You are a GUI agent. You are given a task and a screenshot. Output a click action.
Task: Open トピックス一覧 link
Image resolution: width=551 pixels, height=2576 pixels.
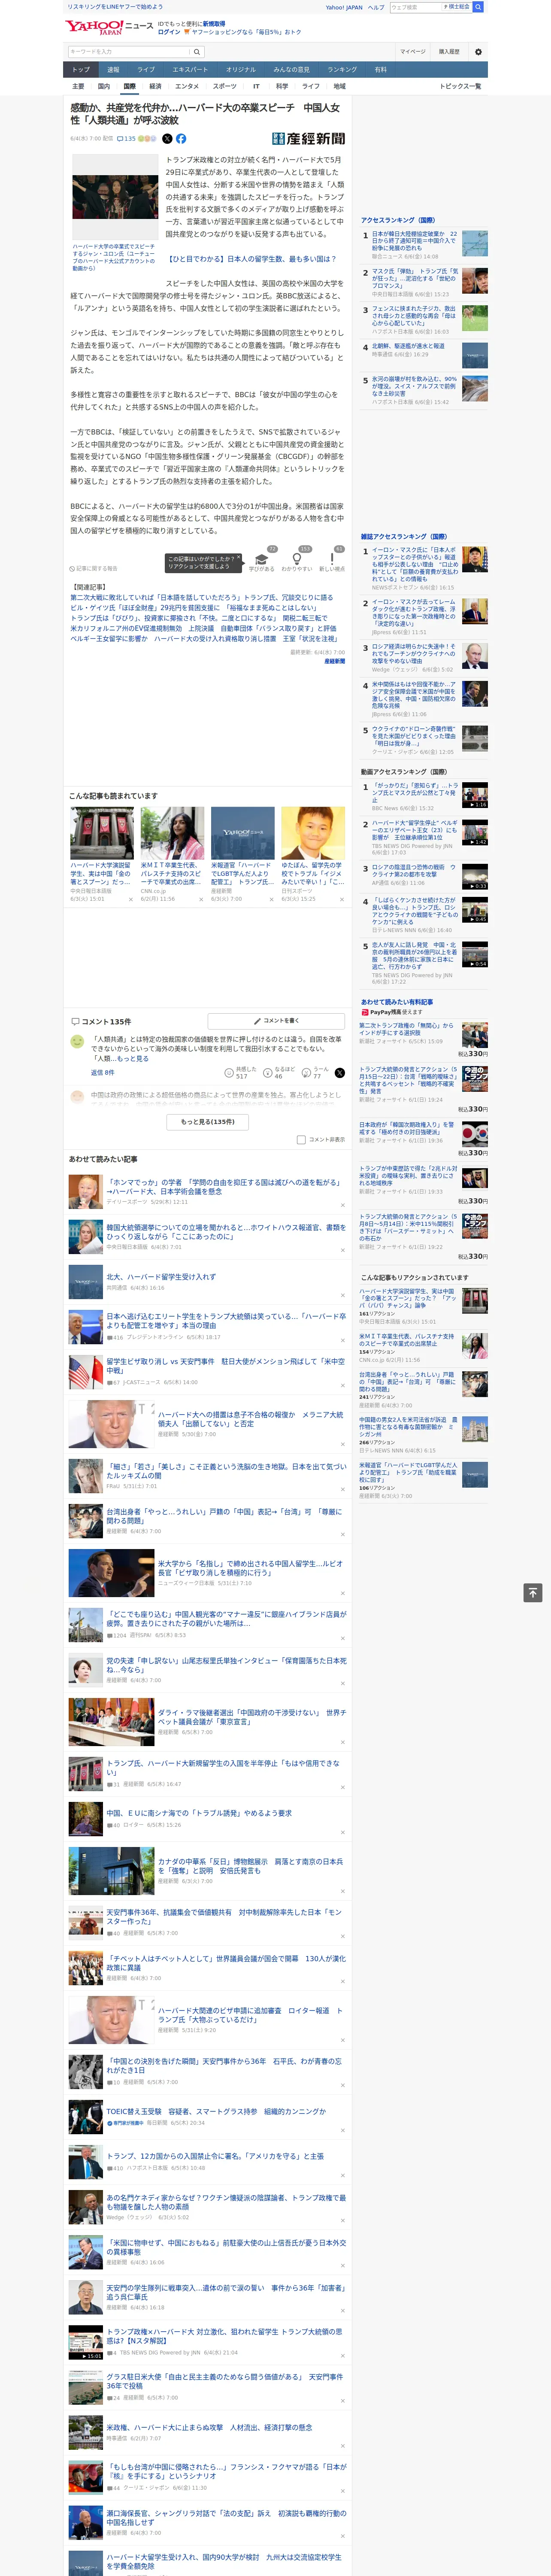[x=460, y=86]
